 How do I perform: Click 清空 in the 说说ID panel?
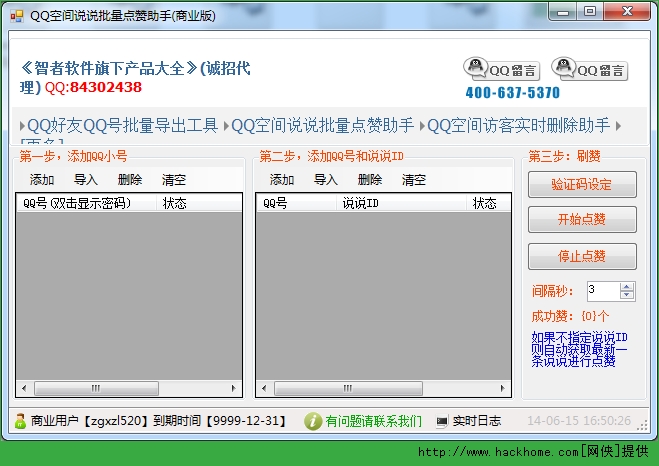414,180
